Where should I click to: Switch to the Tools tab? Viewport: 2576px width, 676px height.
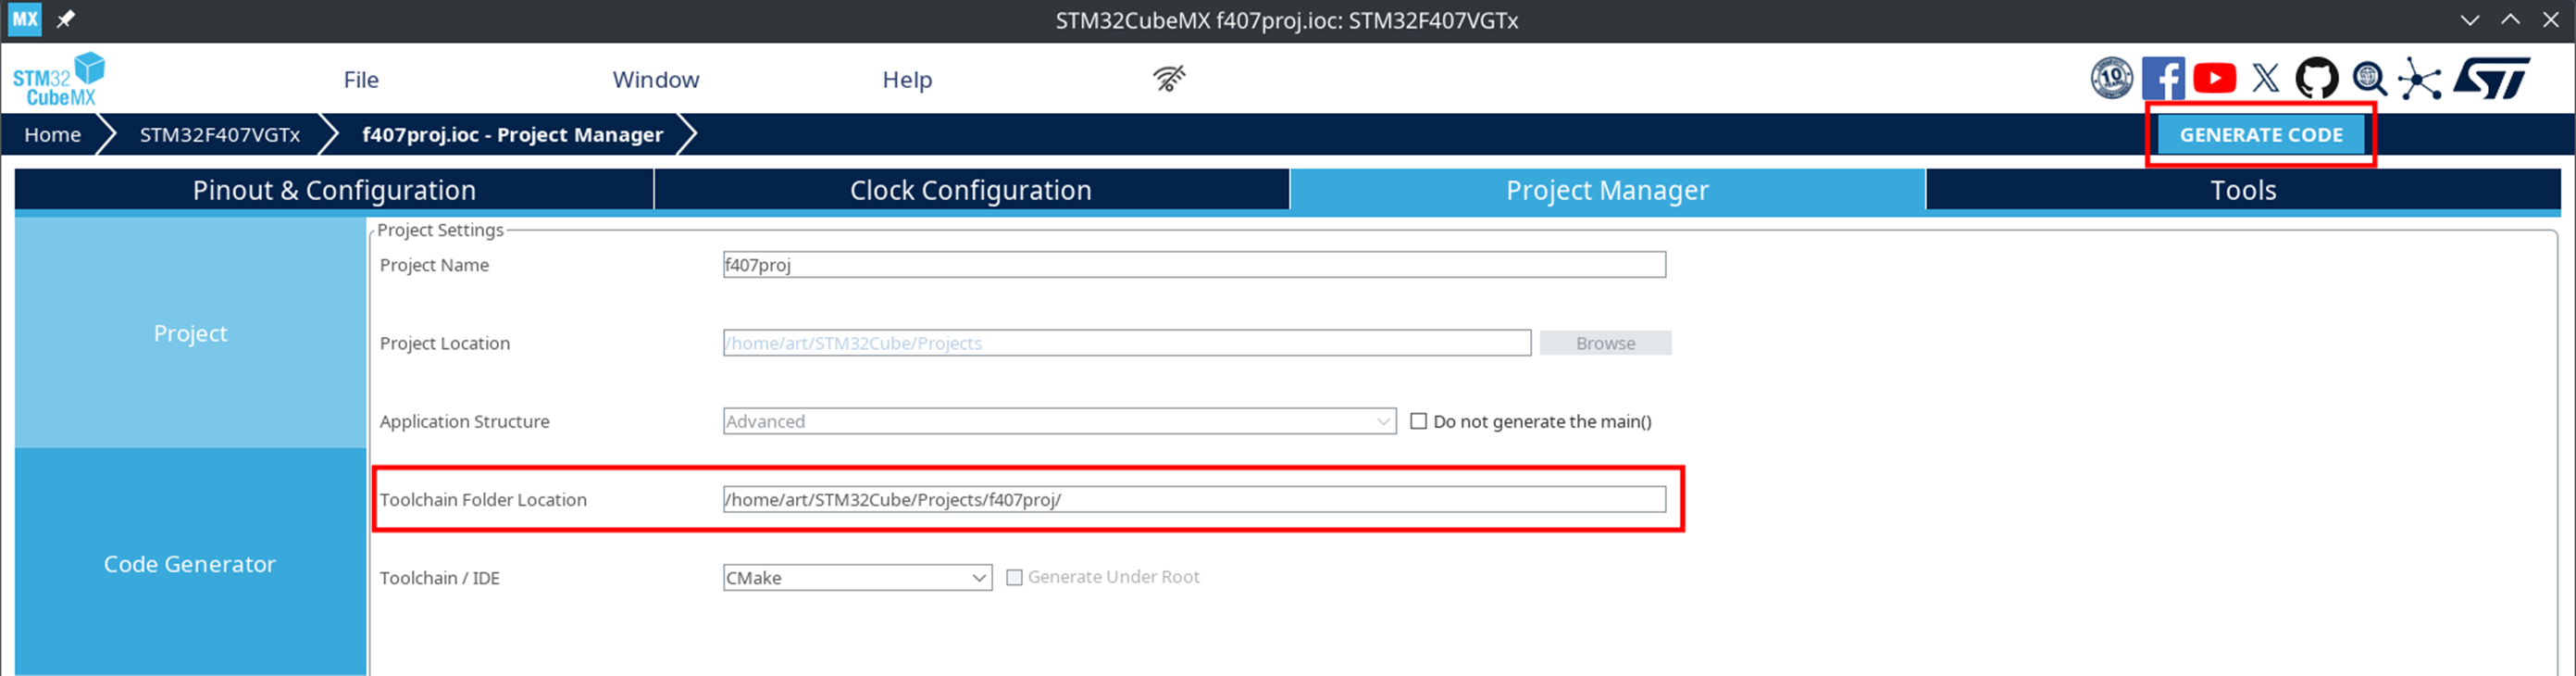[x=2243, y=190]
